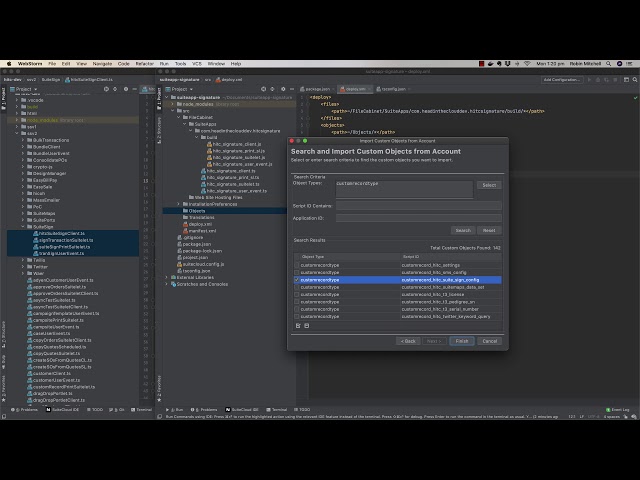Check the customrecord_hitc_twitter_keyword_query checkbox
The height and width of the screenshot is (480, 640).
tap(297, 317)
